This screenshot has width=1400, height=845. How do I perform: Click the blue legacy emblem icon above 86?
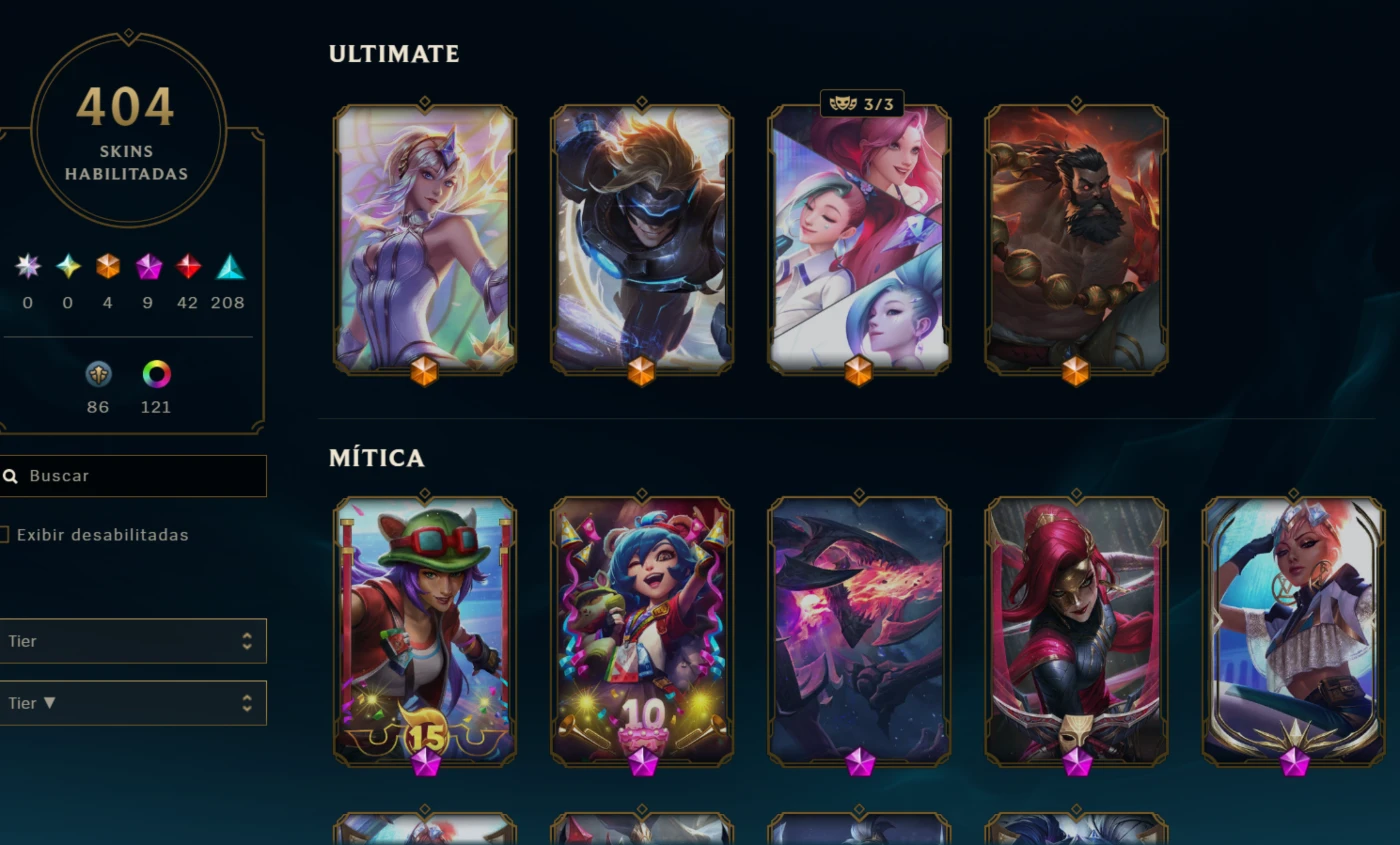98,374
